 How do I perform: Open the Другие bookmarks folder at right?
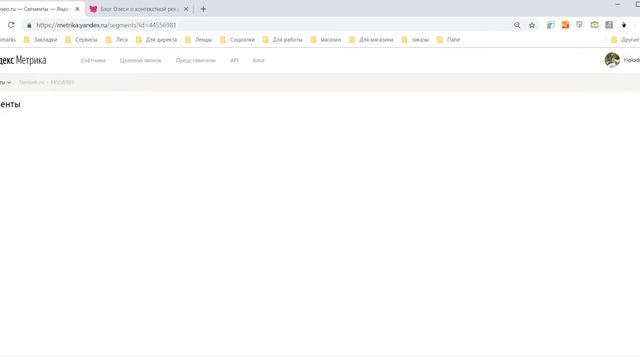(x=625, y=40)
